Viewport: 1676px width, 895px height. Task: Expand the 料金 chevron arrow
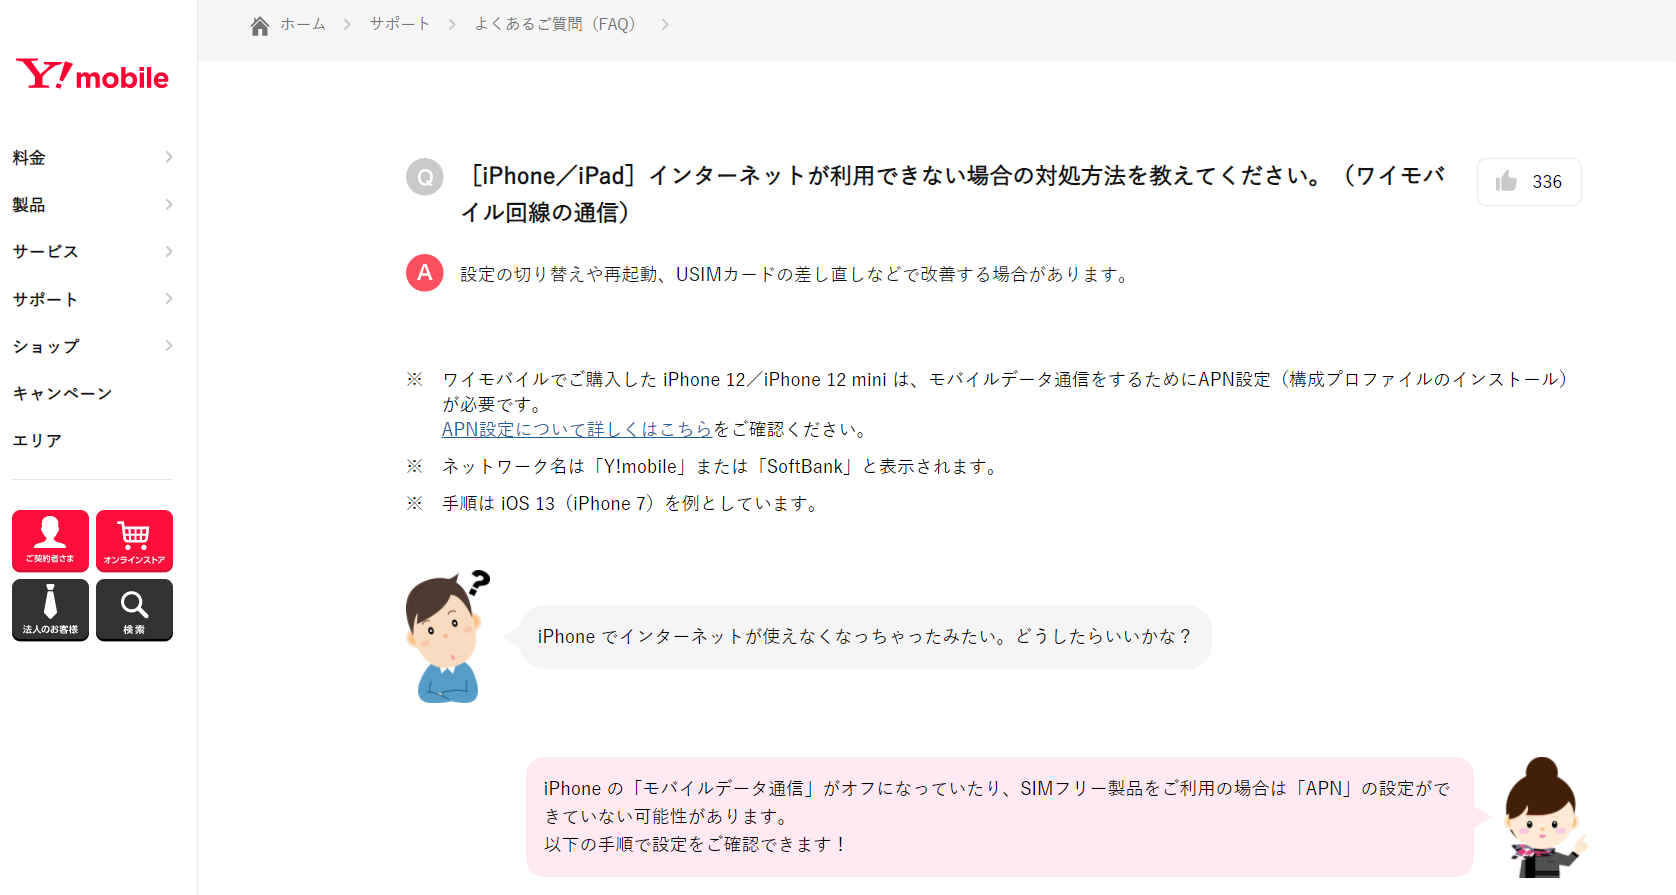pyautogui.click(x=169, y=157)
